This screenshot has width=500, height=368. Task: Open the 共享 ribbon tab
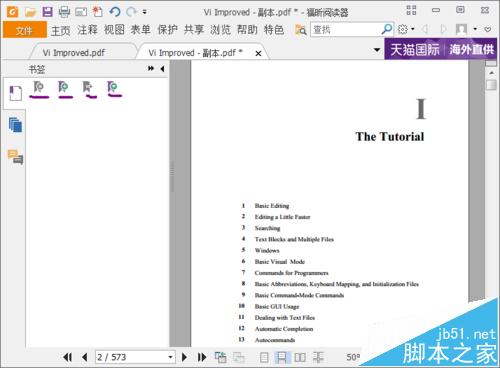pos(194,30)
